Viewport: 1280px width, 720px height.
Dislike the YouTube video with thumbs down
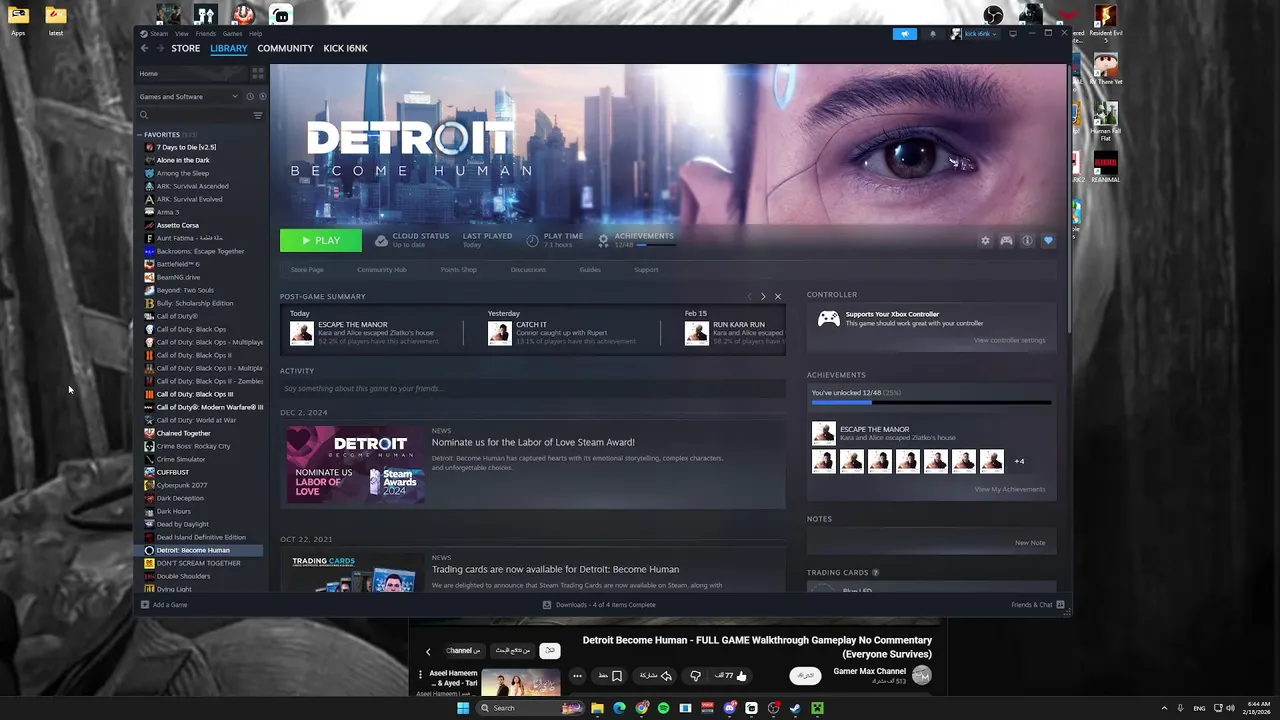695,676
